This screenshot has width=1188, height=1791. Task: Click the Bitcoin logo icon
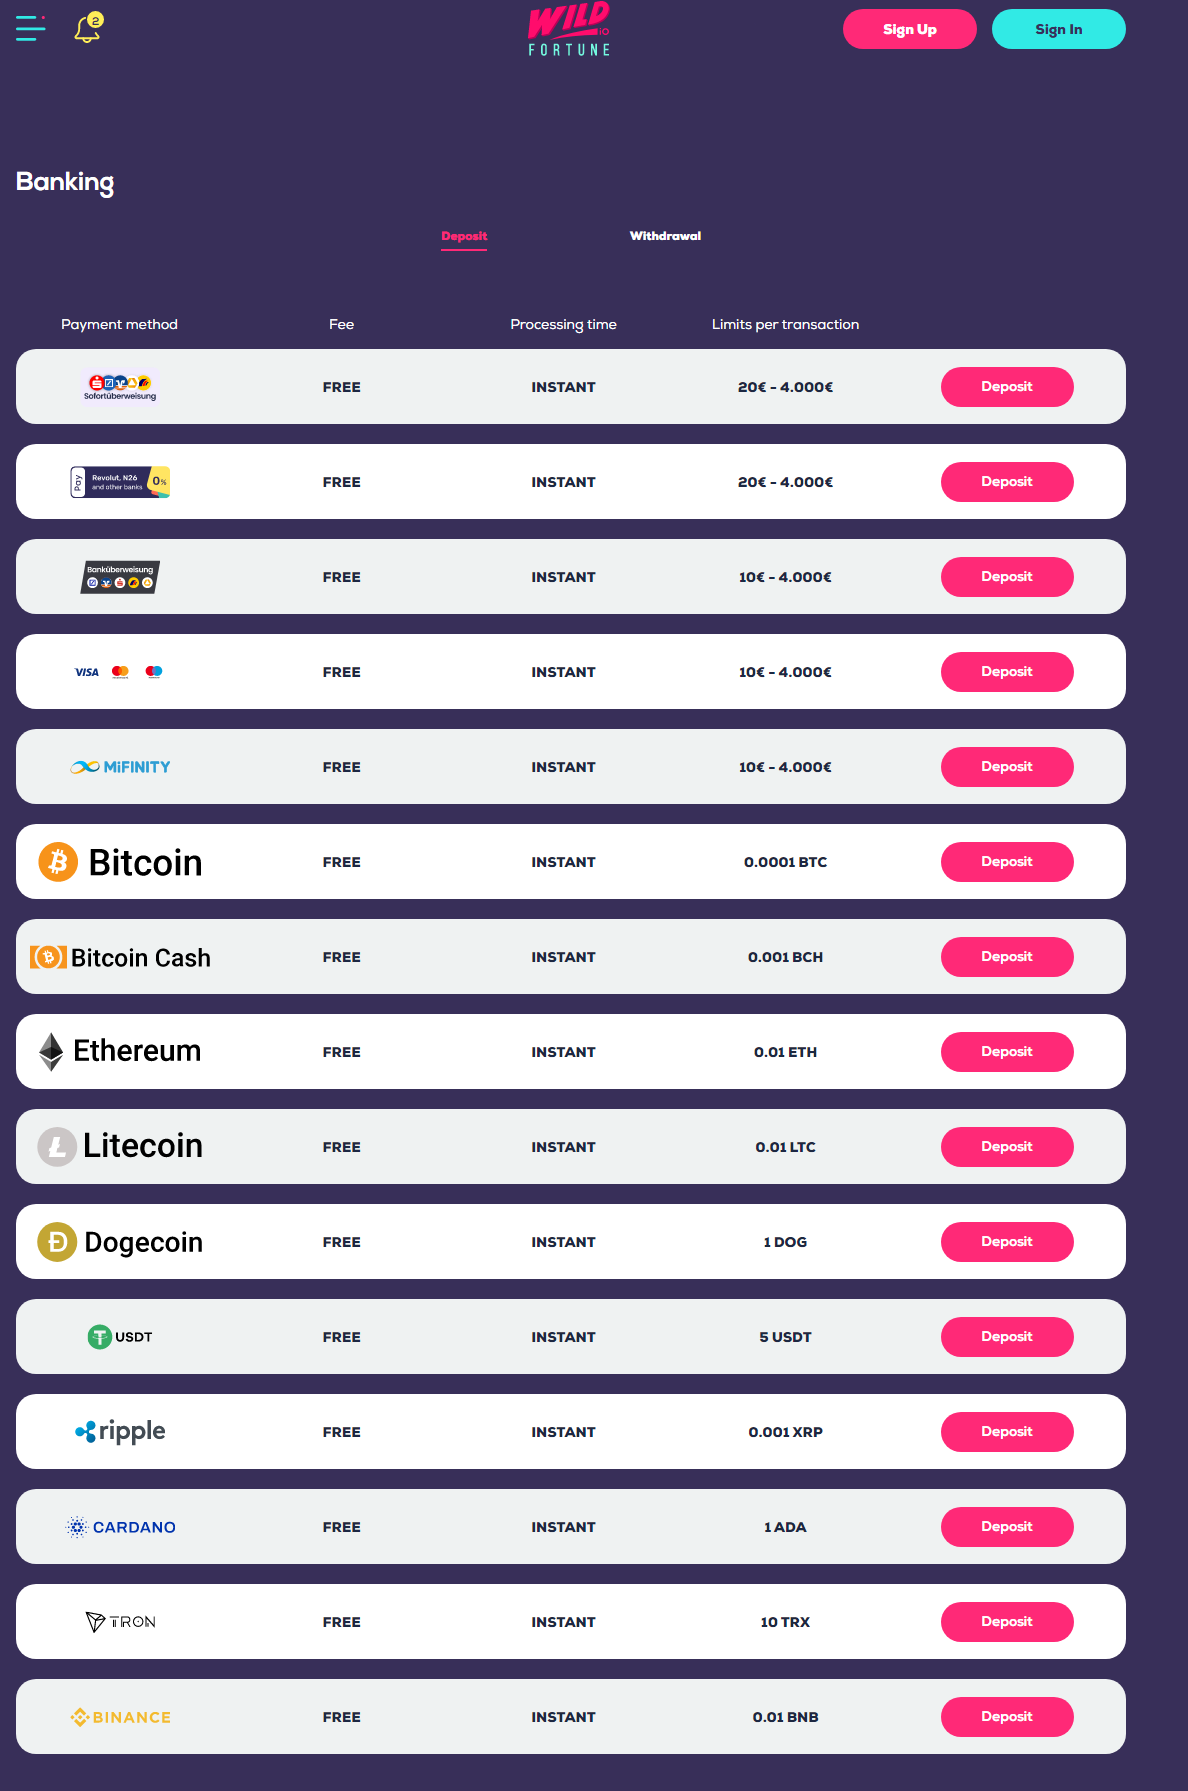coord(58,862)
